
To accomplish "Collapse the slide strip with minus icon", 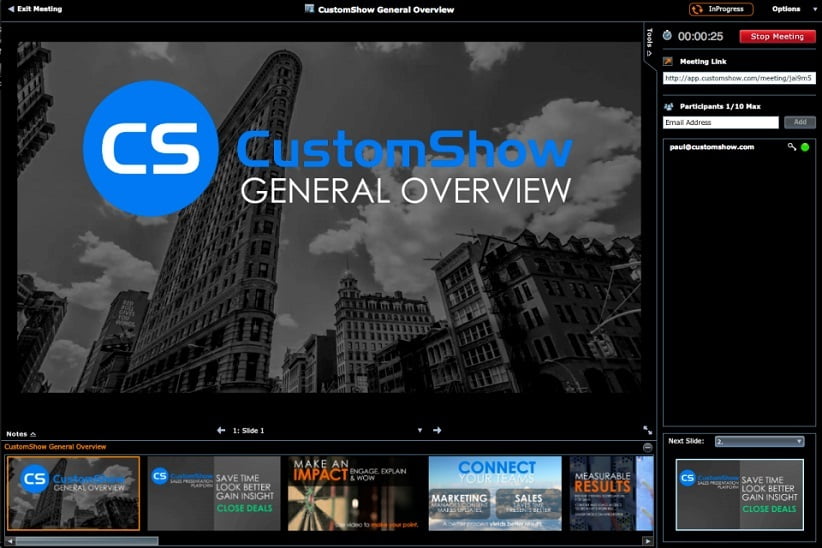I will (x=647, y=447).
